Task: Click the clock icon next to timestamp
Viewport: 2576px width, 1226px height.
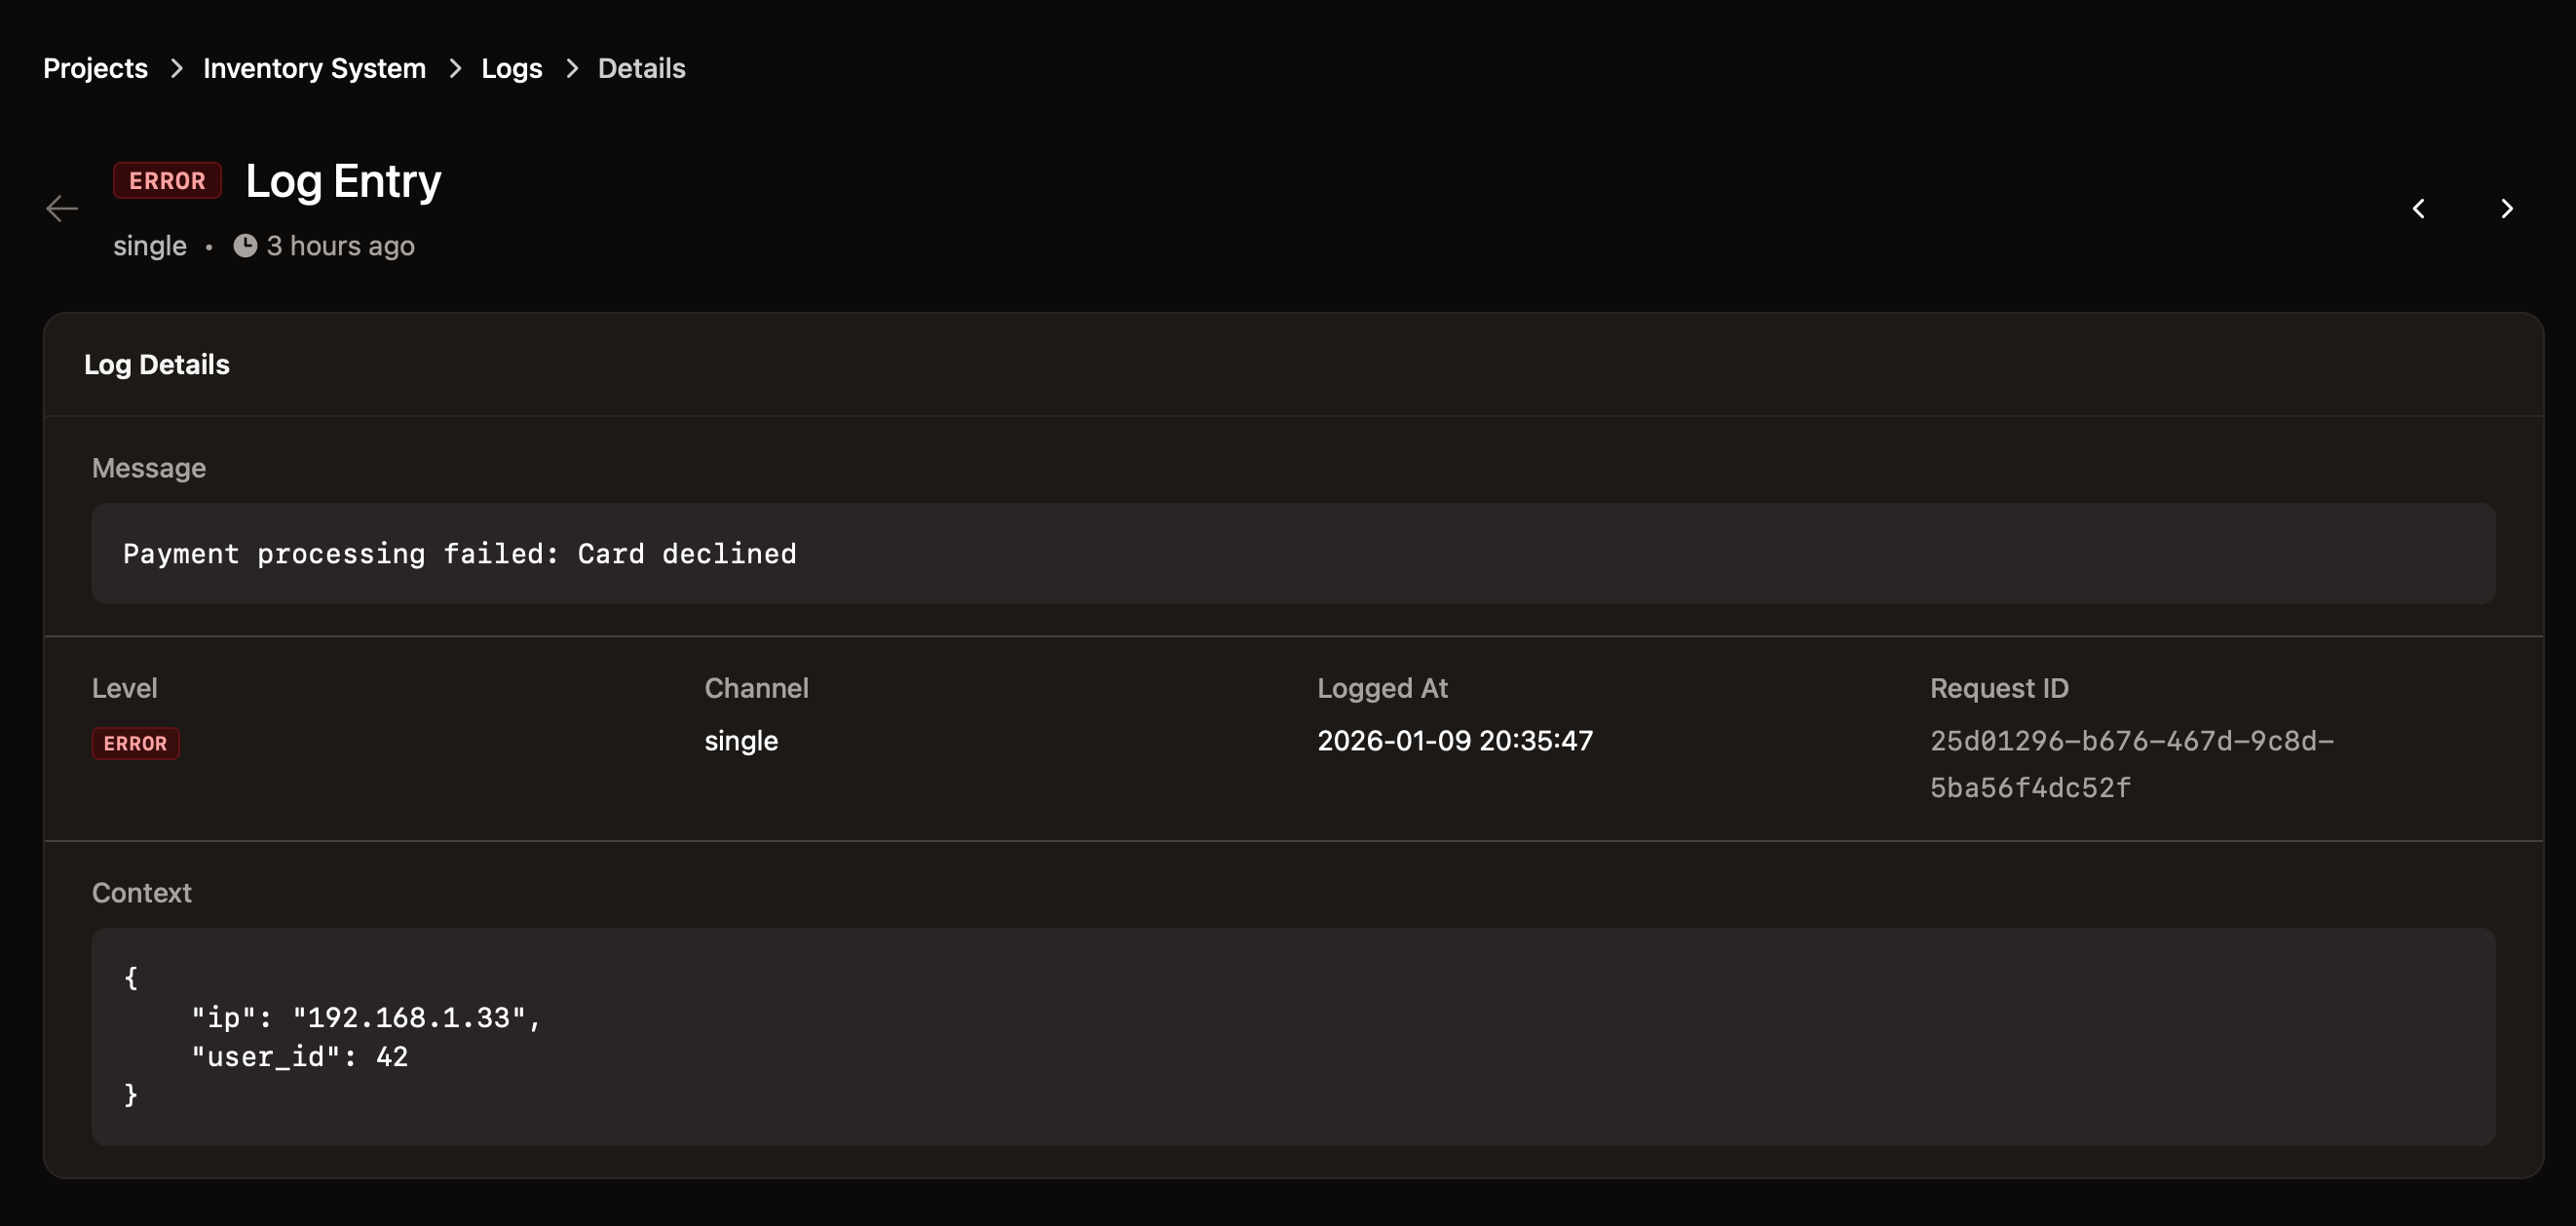Action: pos(246,246)
